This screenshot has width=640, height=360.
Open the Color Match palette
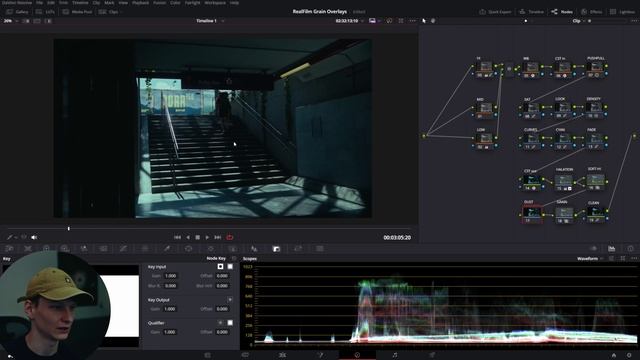coord(28,249)
